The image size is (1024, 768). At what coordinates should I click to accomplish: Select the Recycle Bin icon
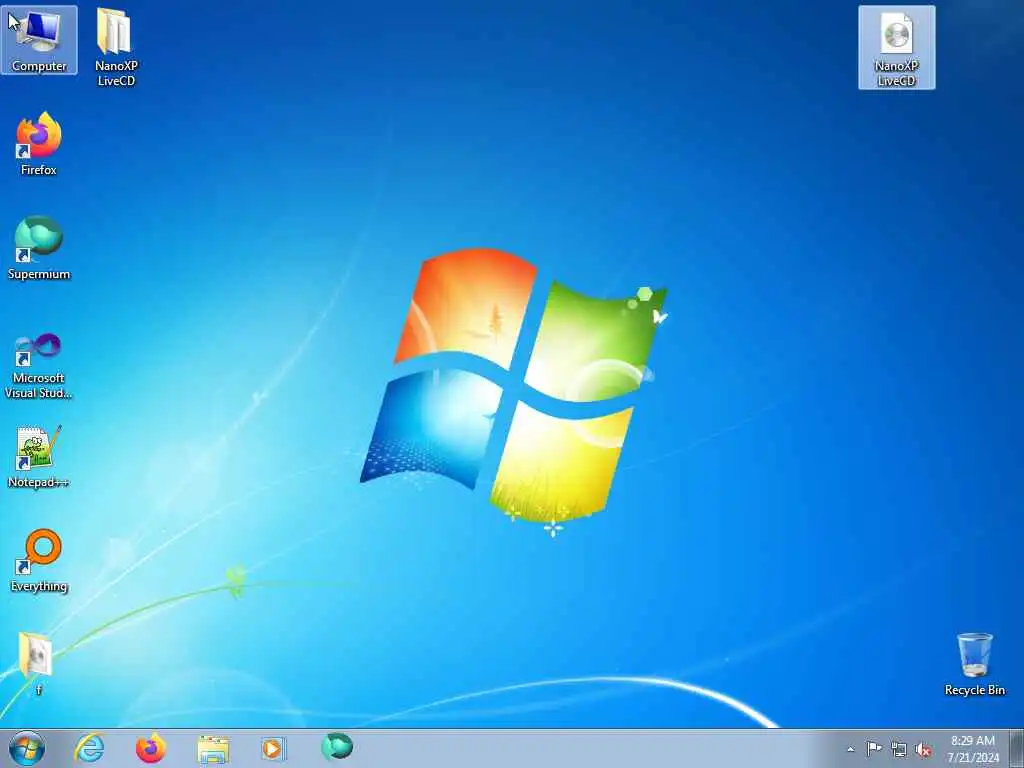pyautogui.click(x=974, y=664)
